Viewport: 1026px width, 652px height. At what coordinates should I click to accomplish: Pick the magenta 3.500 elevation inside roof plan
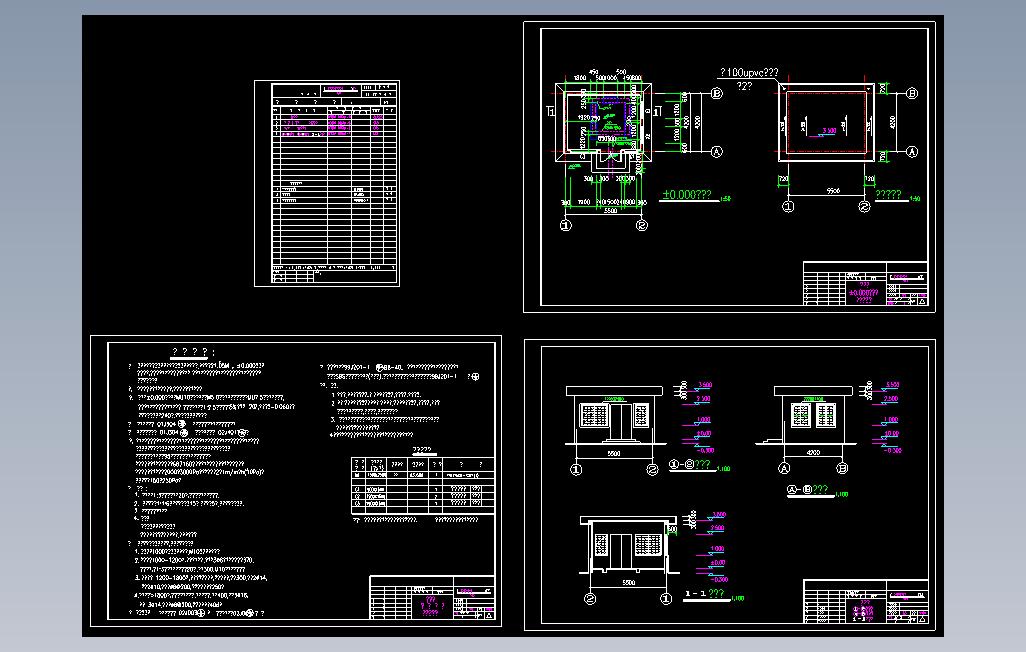coord(830,131)
